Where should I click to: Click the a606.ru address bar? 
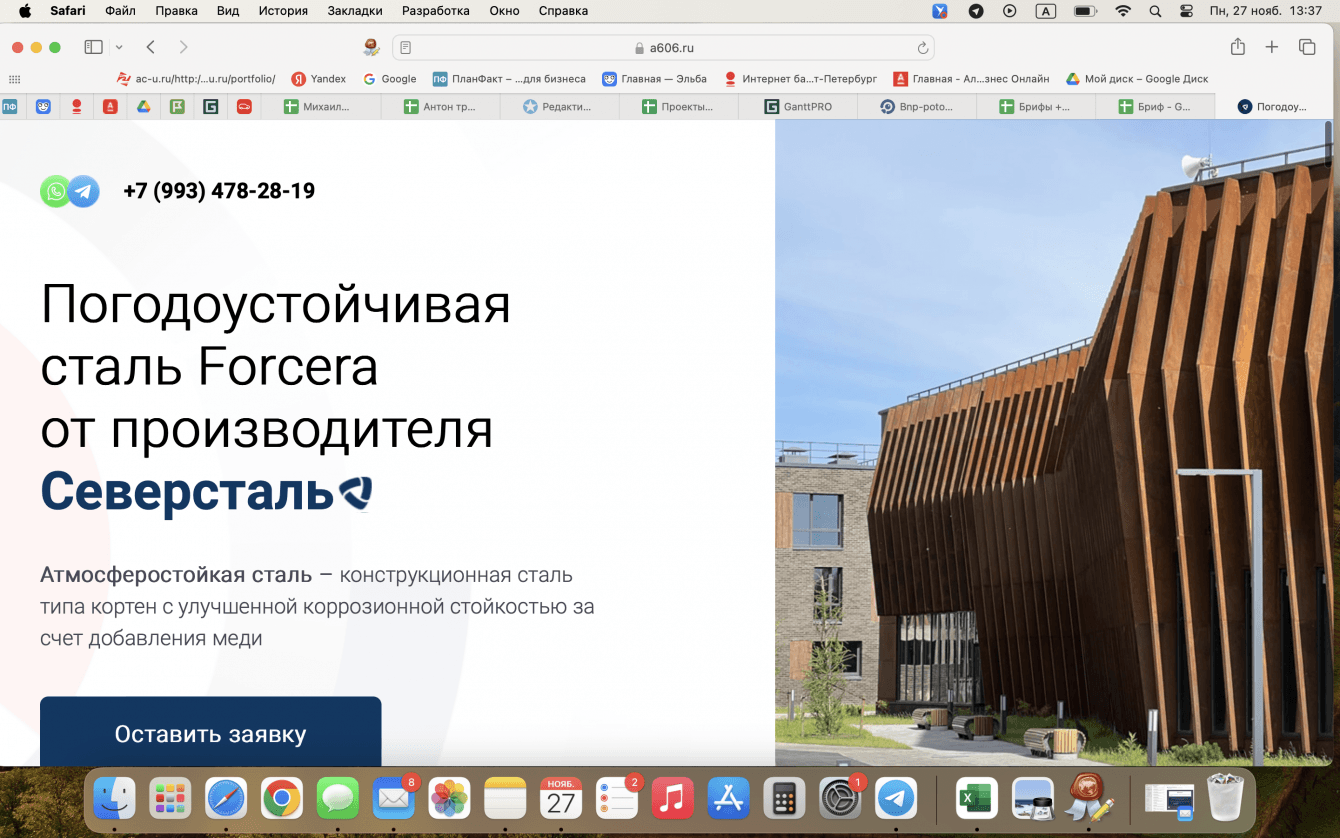(664, 48)
